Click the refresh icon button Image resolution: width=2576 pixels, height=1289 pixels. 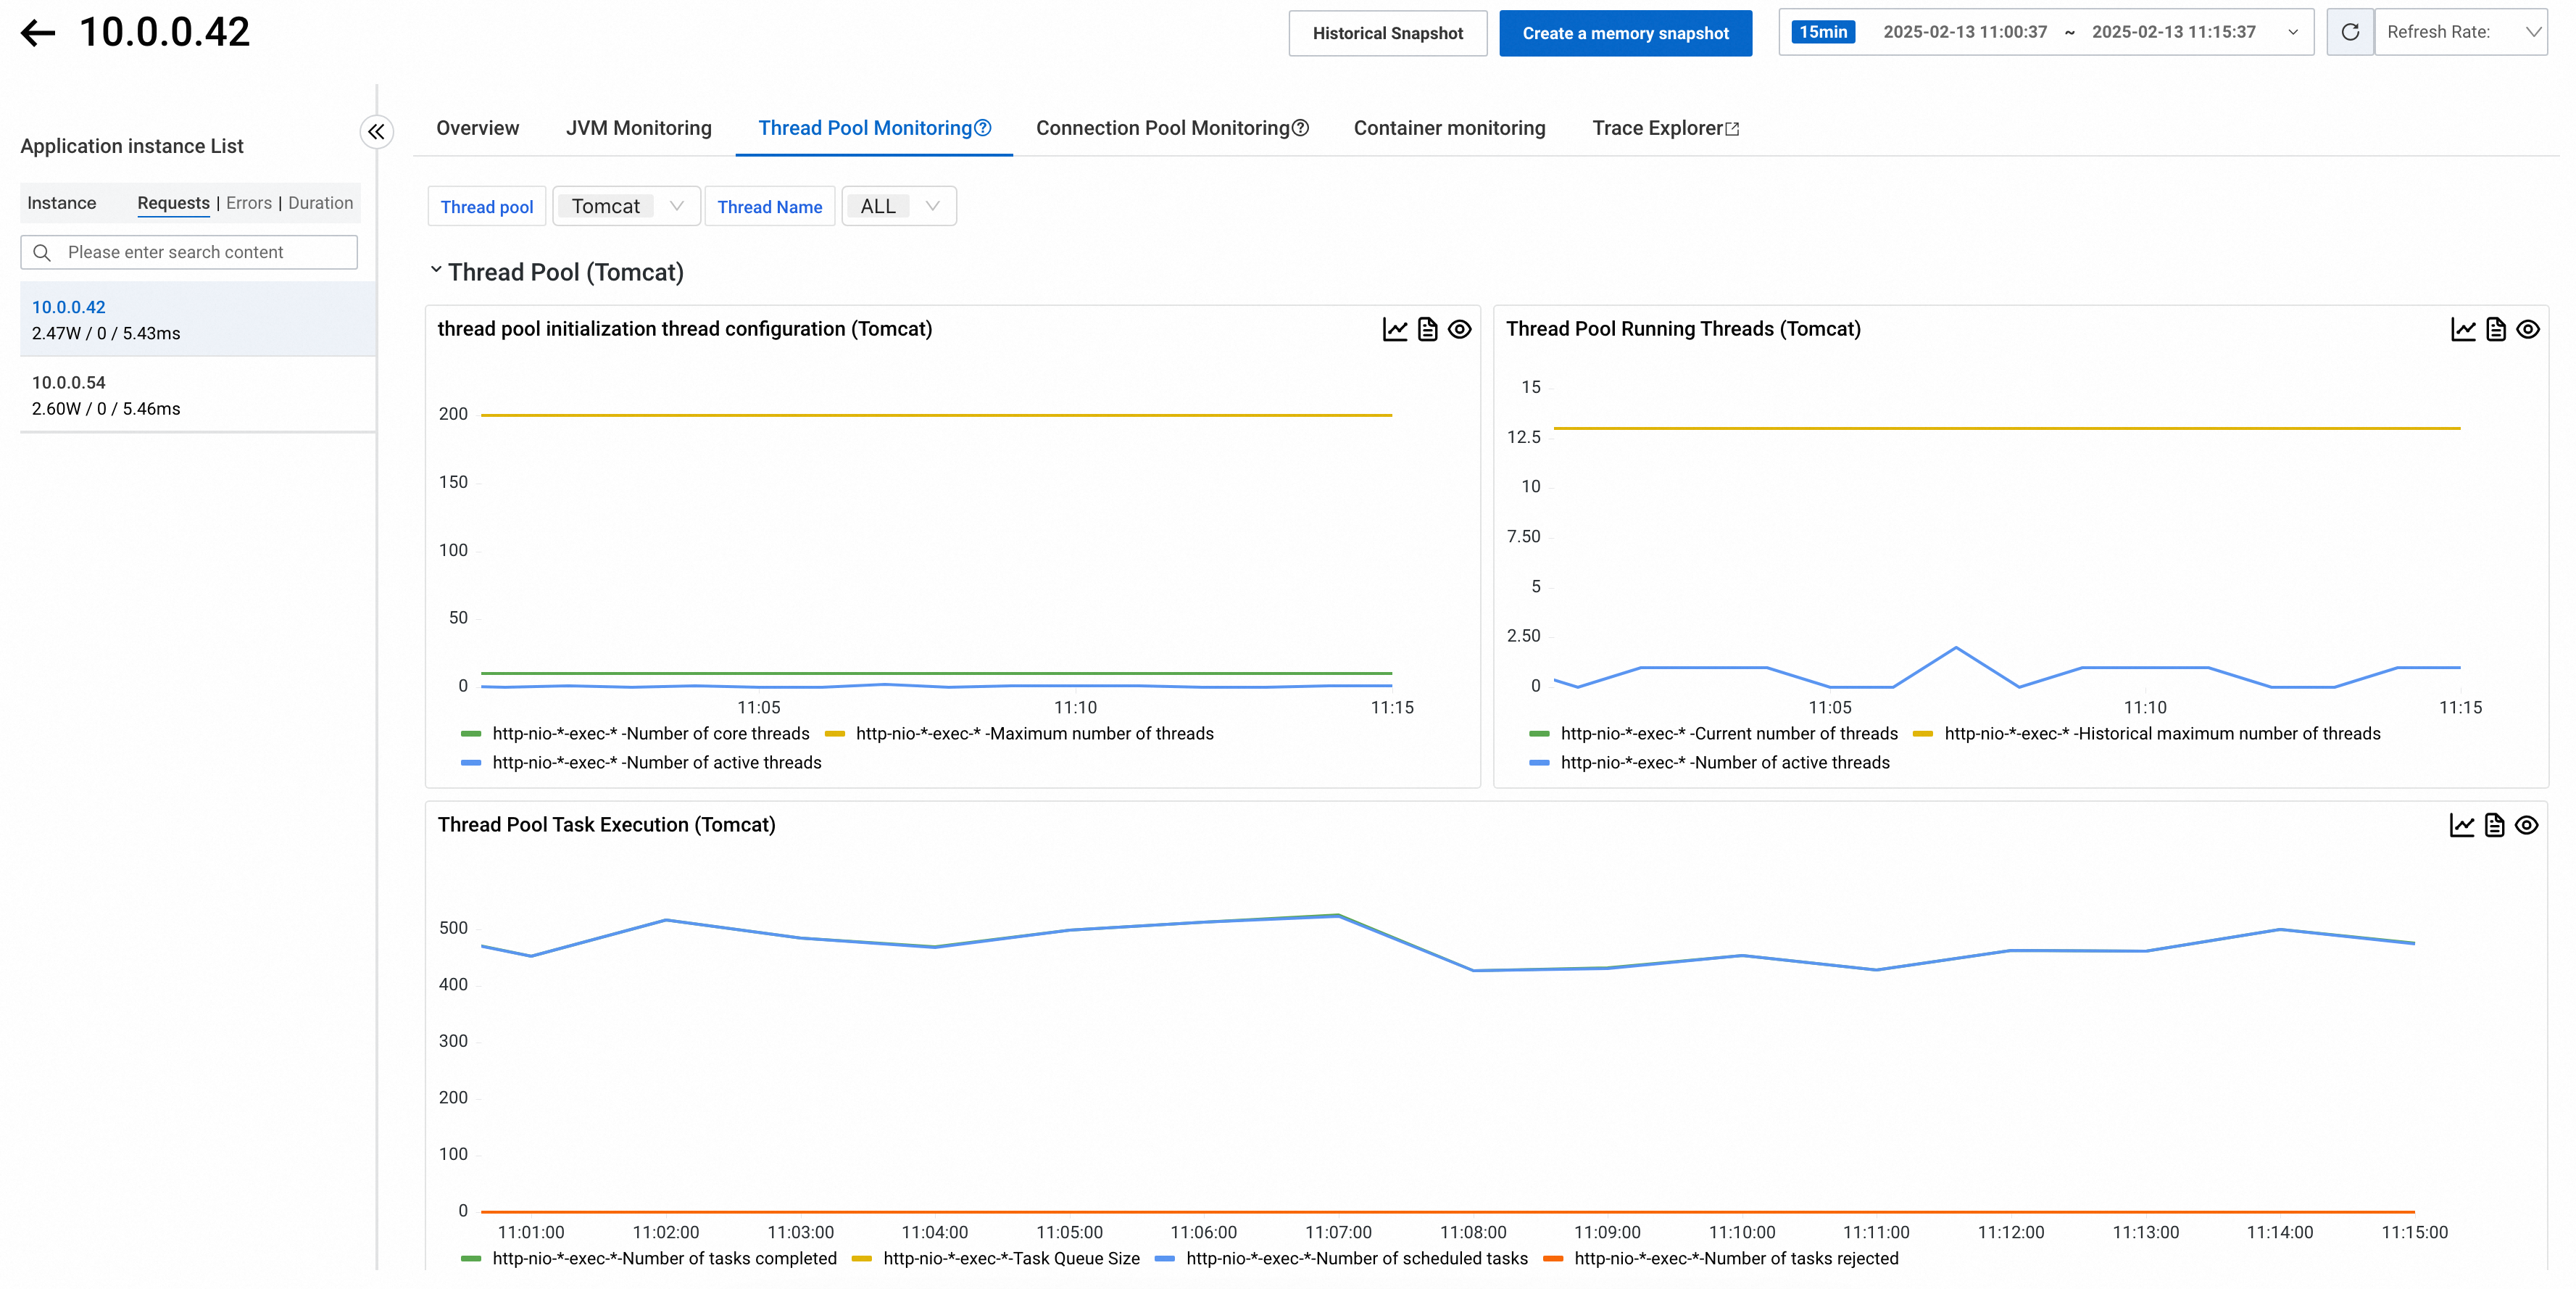[x=2350, y=32]
